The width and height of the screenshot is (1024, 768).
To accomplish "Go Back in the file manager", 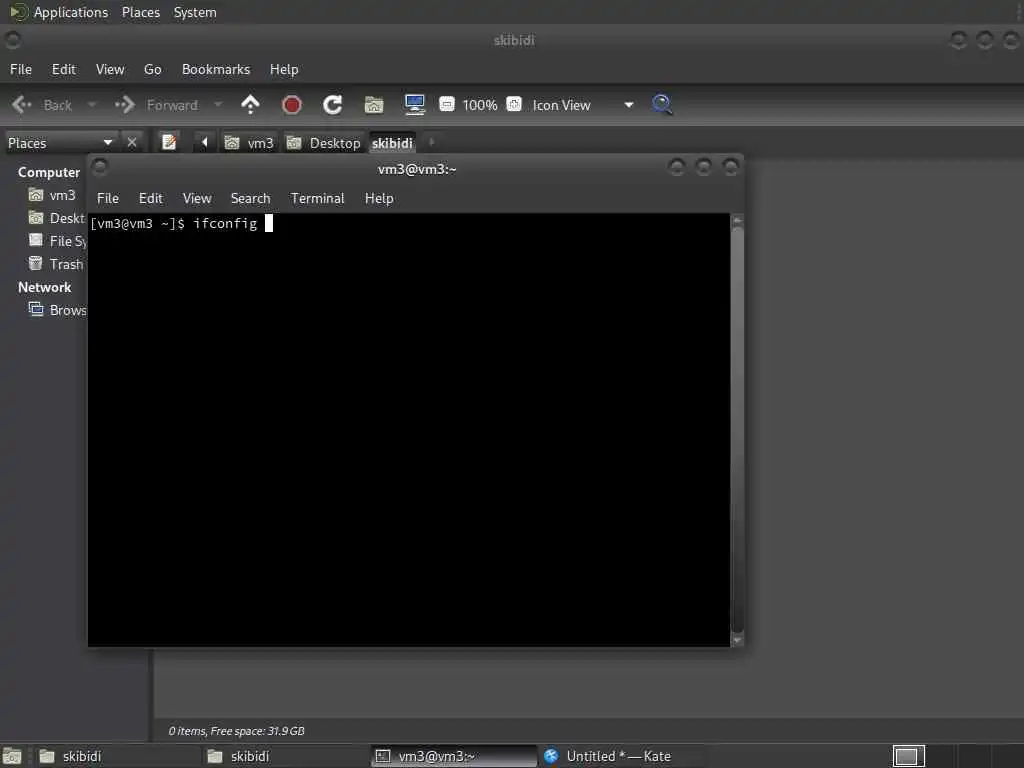I will click(x=43, y=104).
